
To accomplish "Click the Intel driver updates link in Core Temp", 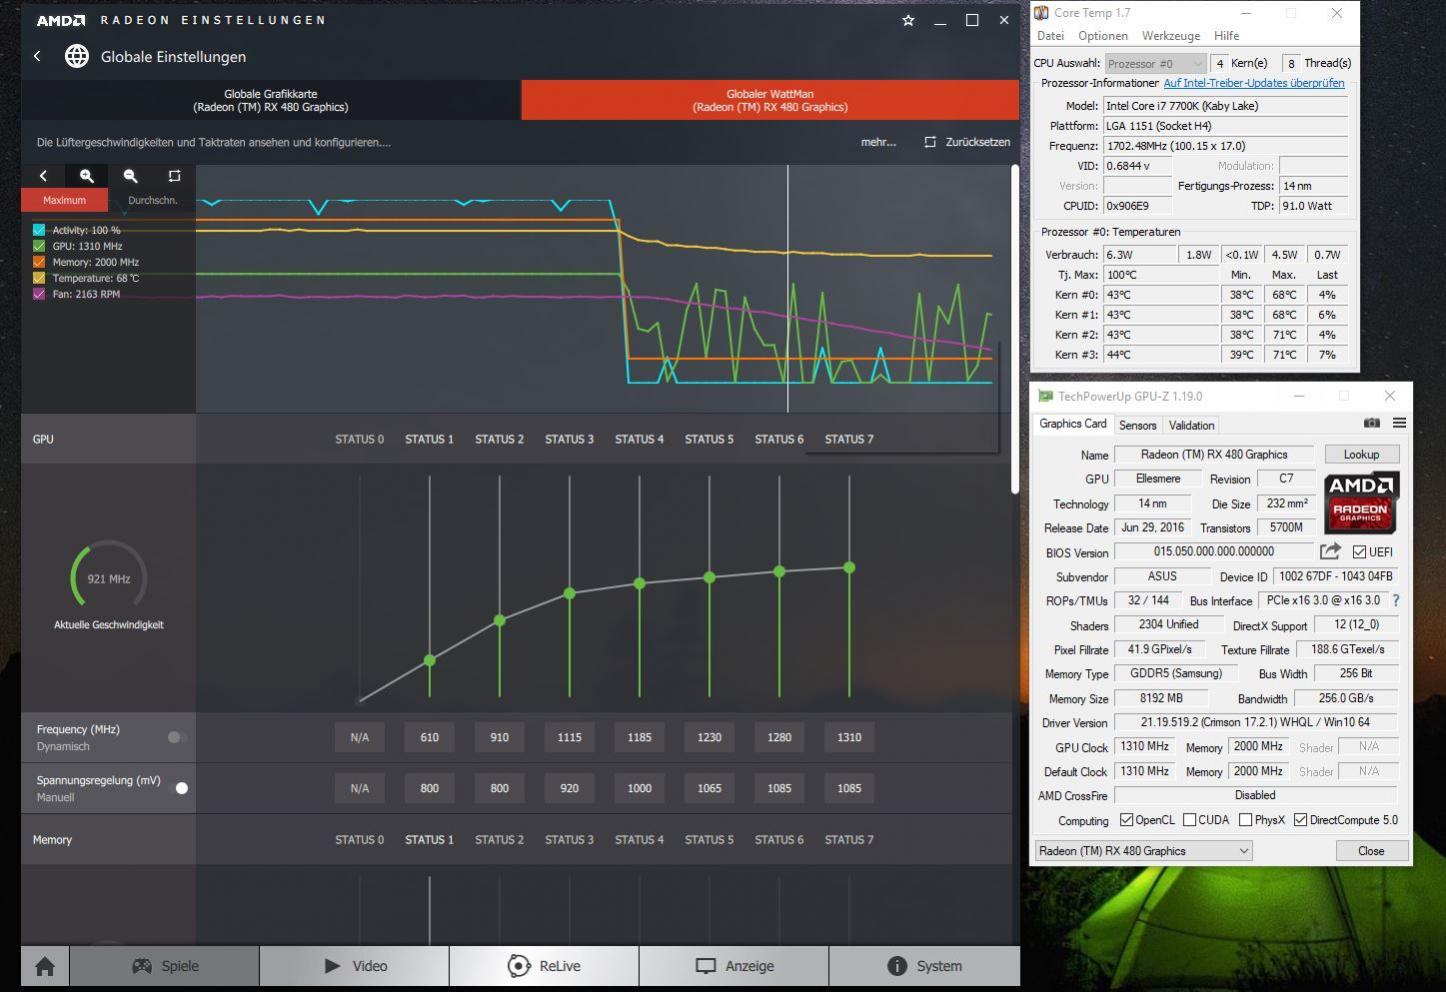I will pos(1254,83).
